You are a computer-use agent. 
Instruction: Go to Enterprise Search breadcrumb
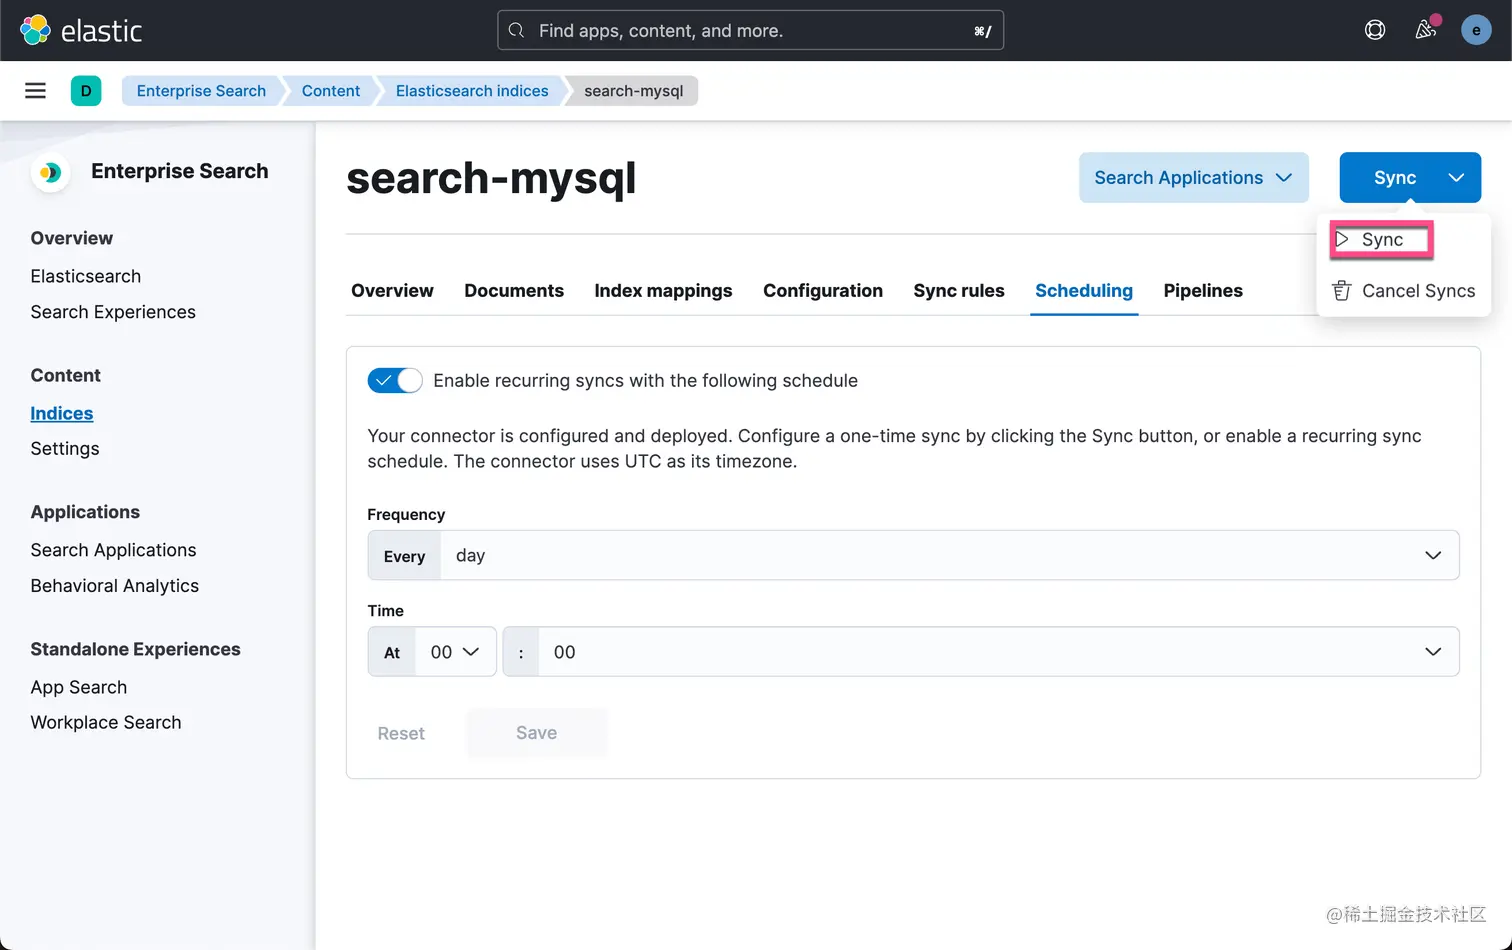coord(201,91)
